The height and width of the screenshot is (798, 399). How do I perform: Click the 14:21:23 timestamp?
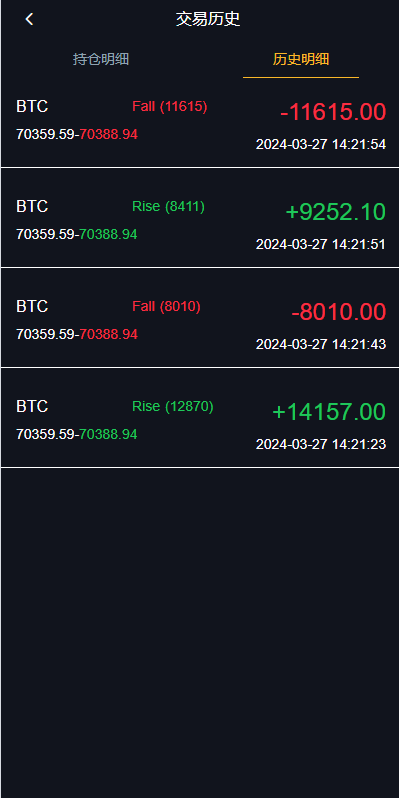click(321, 444)
